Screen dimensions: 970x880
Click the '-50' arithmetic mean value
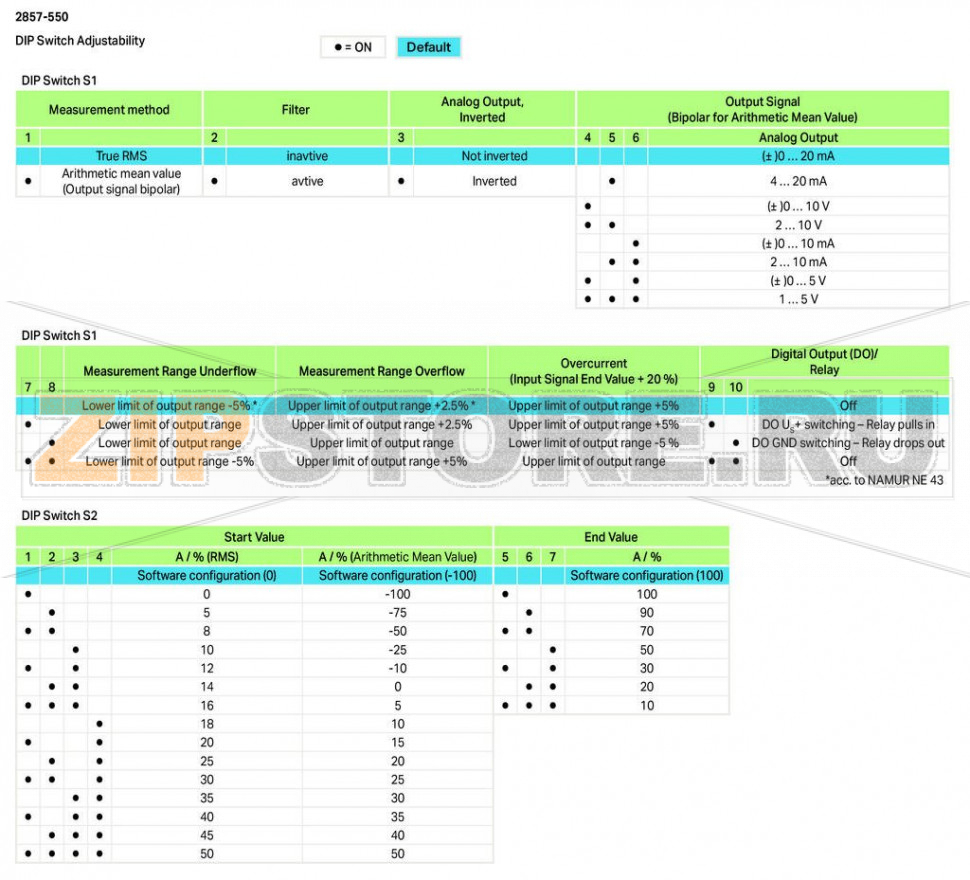point(398,631)
